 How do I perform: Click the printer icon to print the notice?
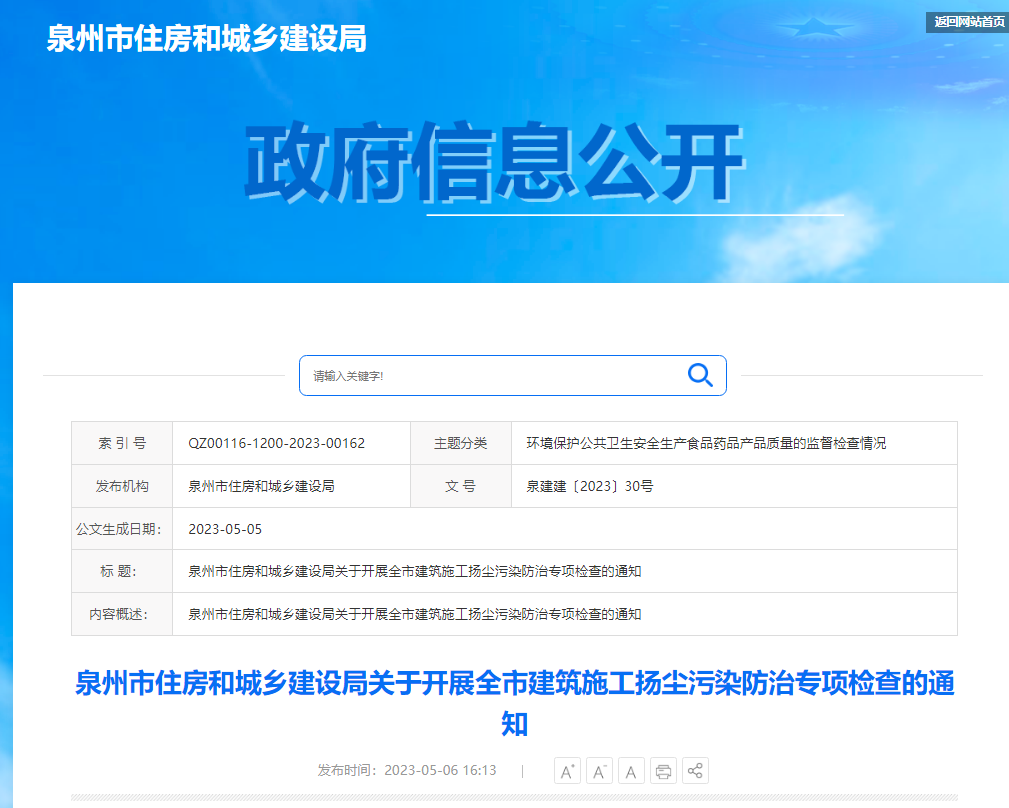662,770
